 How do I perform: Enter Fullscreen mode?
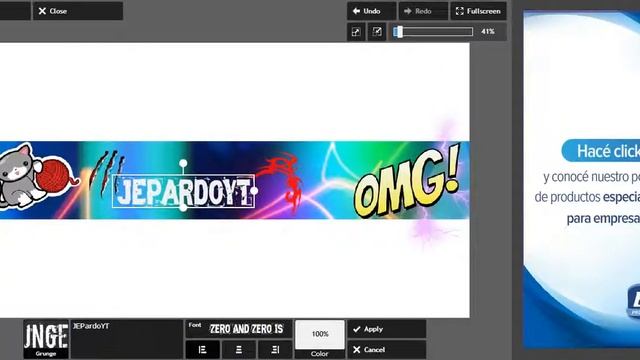(478, 11)
